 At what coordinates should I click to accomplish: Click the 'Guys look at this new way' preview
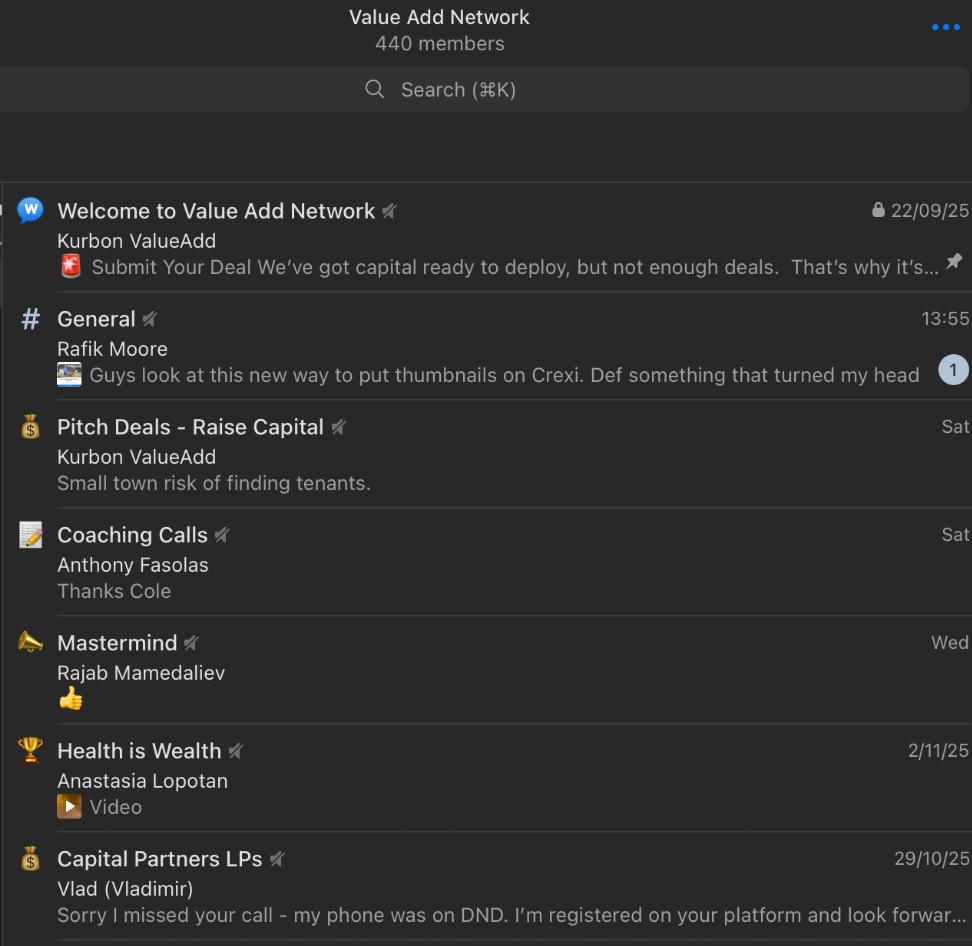tap(504, 375)
